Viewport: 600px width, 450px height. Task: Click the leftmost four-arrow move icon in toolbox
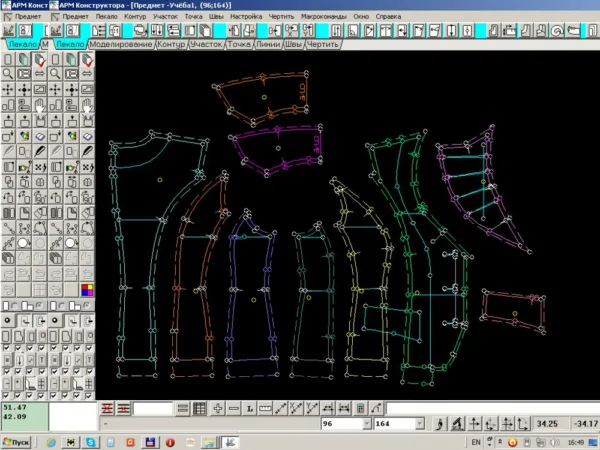[8, 90]
